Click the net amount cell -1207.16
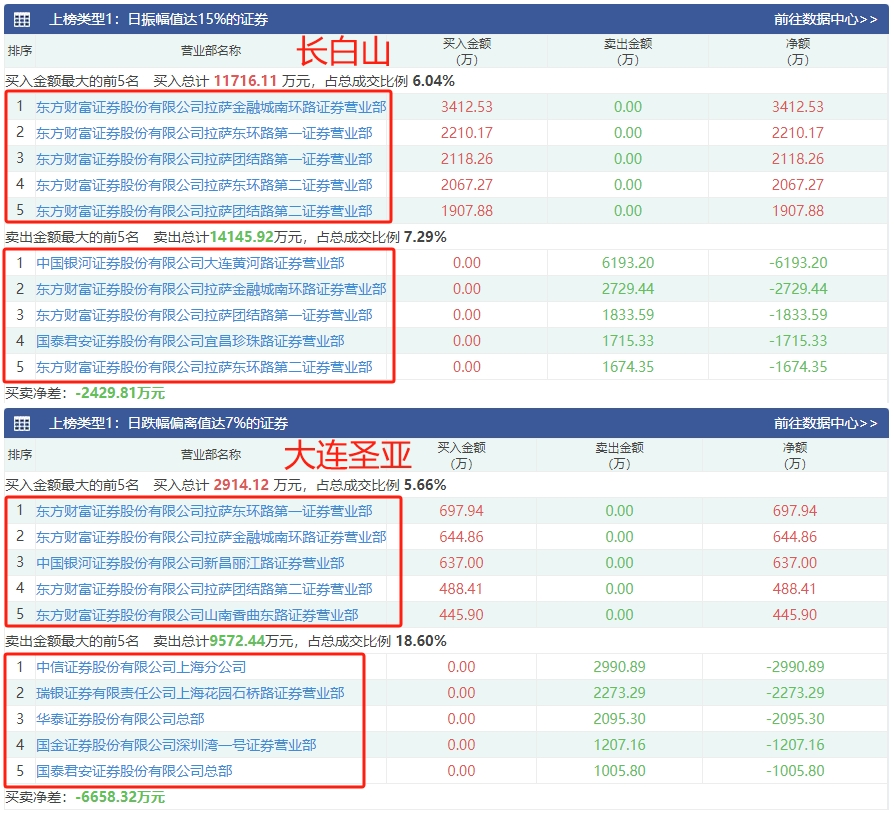 pos(795,745)
